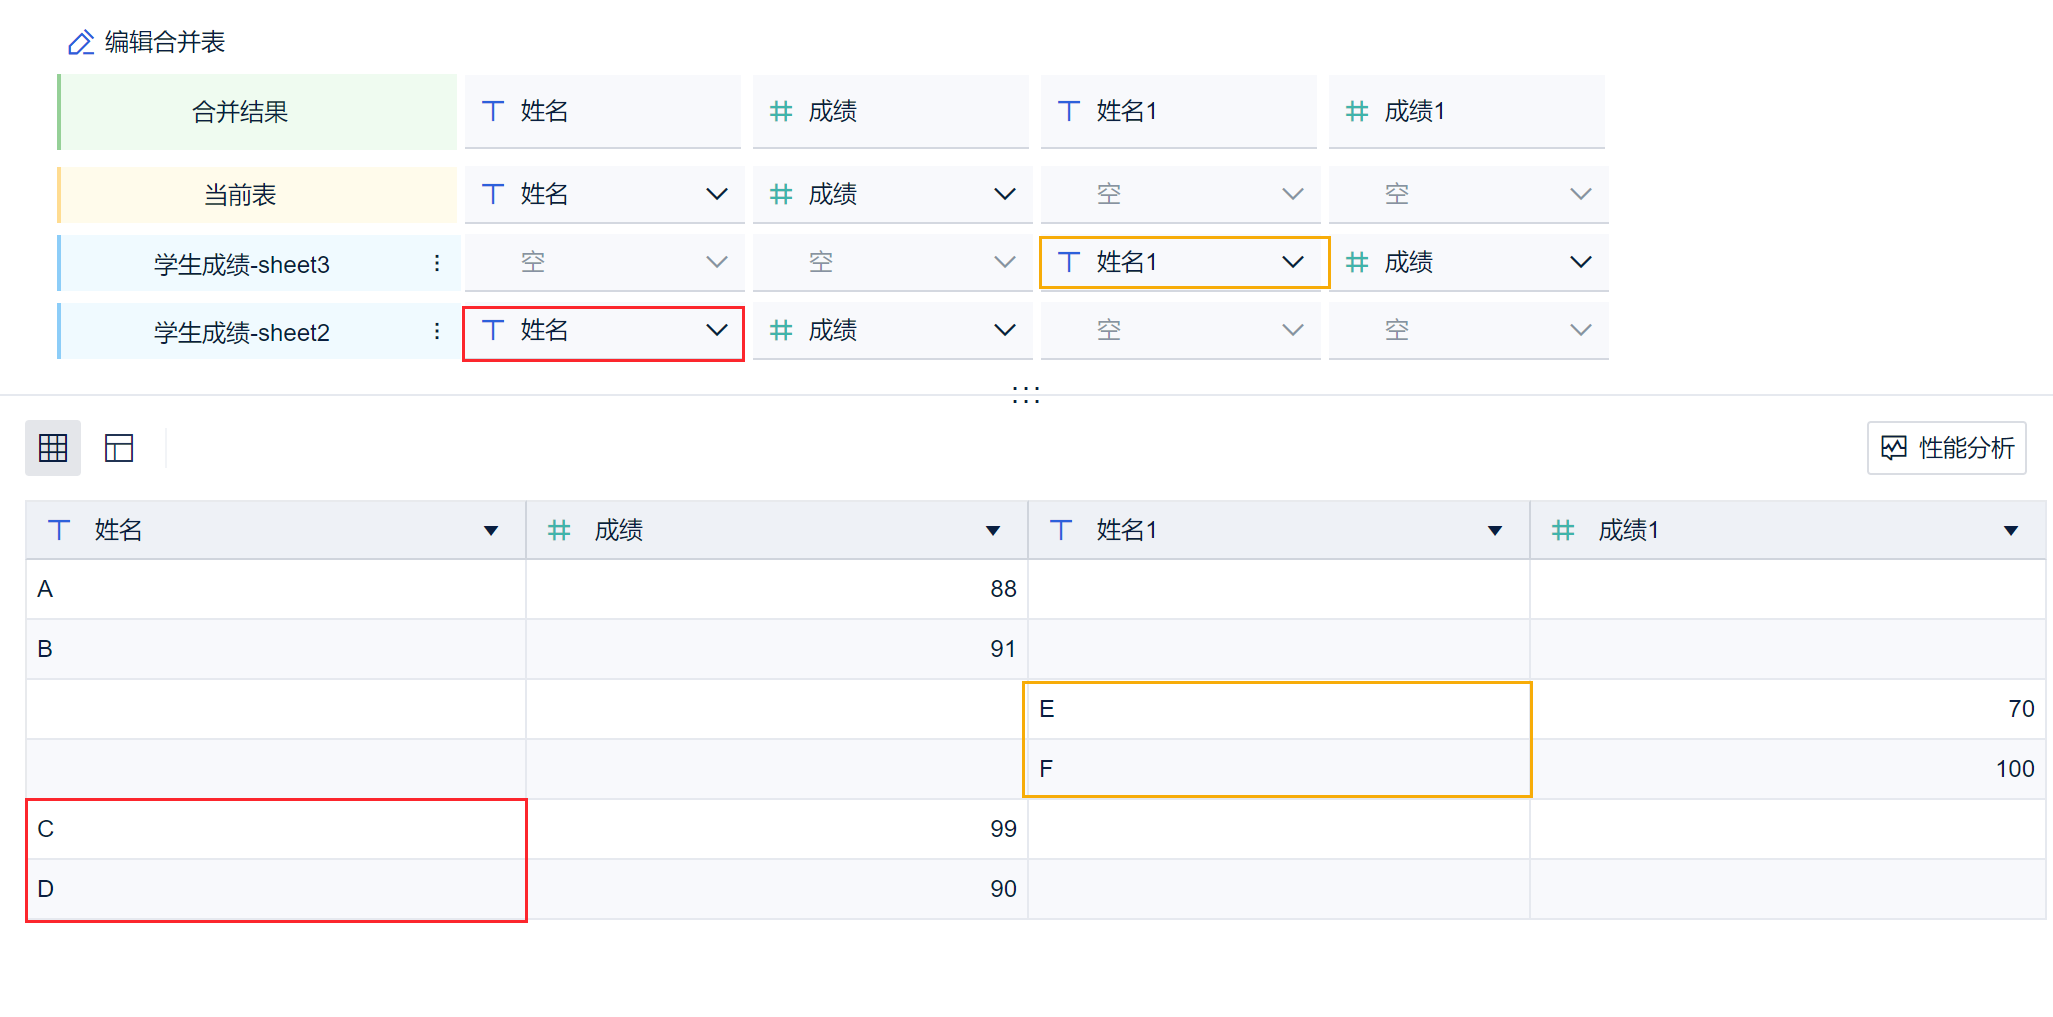The height and width of the screenshot is (1017, 2053).
Task: Click the 编辑合并表 title link
Action: point(165,42)
